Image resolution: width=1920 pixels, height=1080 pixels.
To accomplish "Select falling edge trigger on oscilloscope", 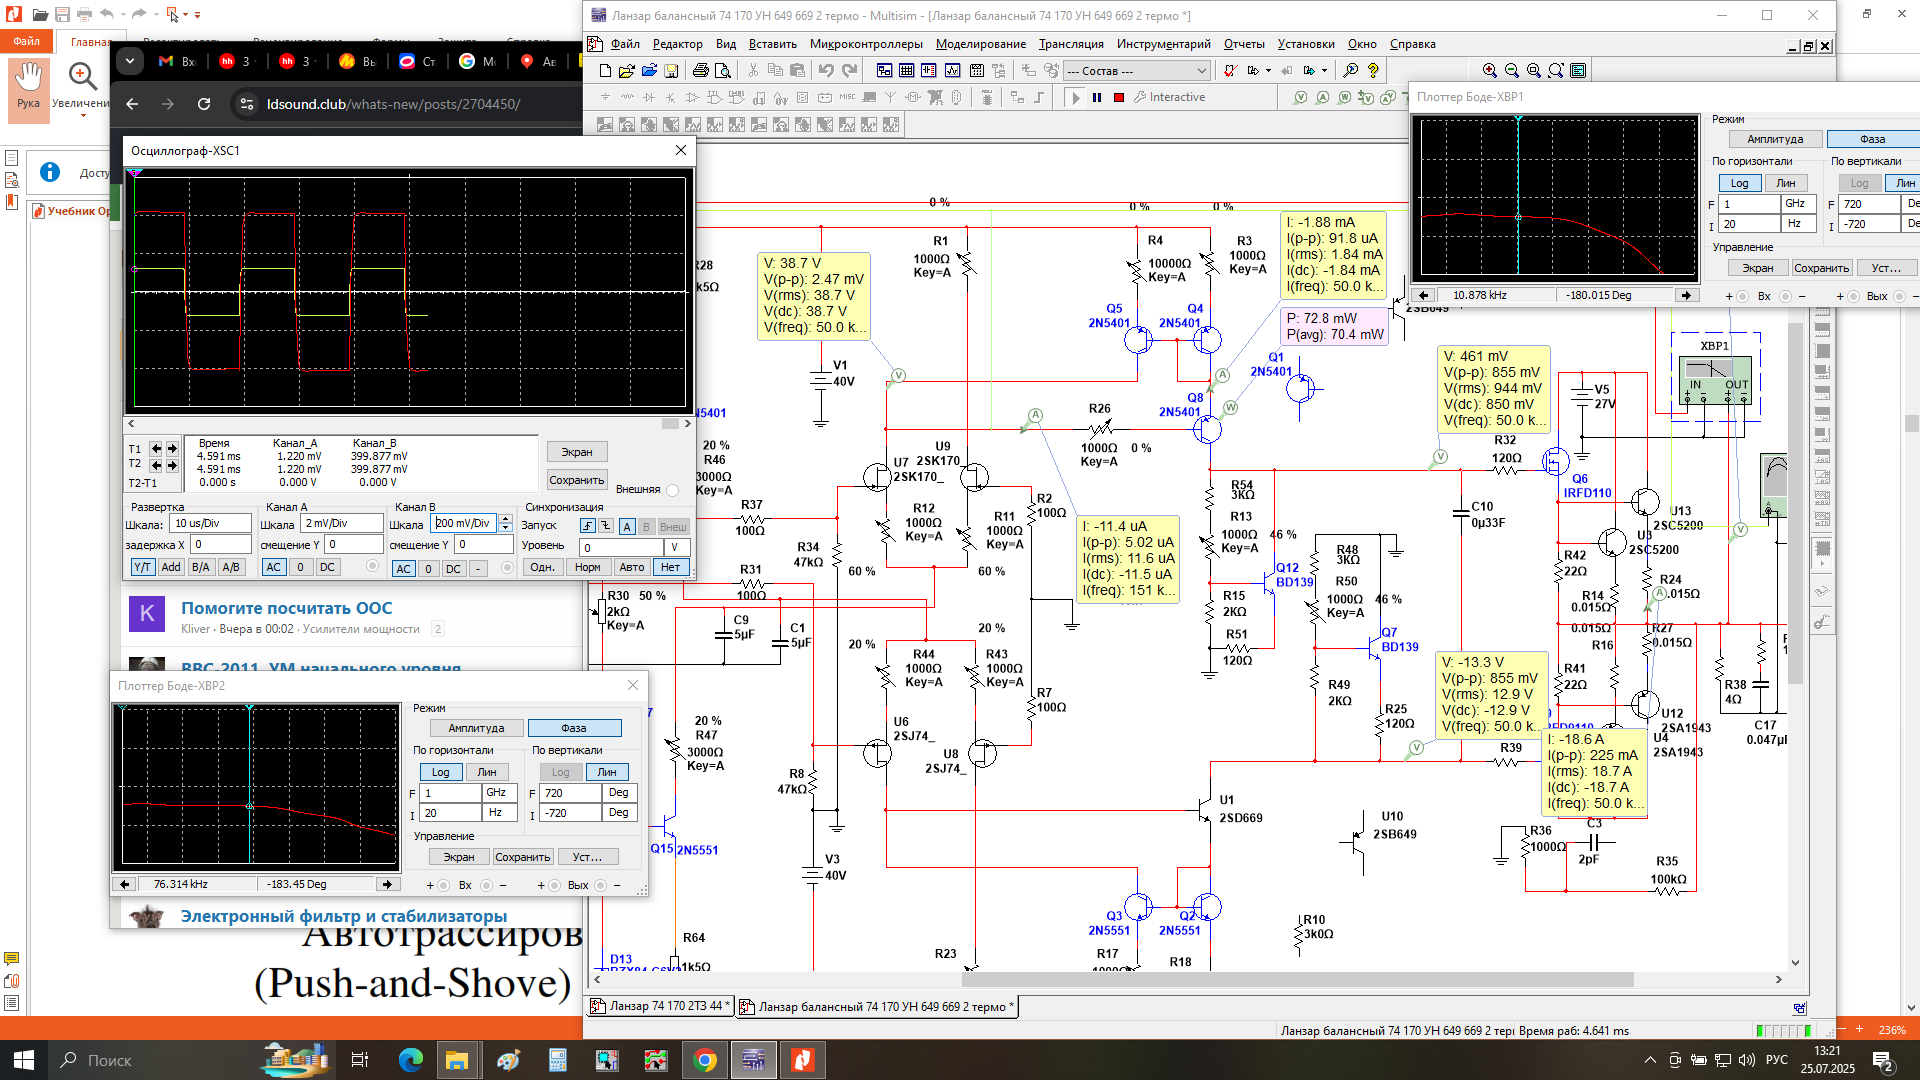I will pyautogui.click(x=606, y=526).
